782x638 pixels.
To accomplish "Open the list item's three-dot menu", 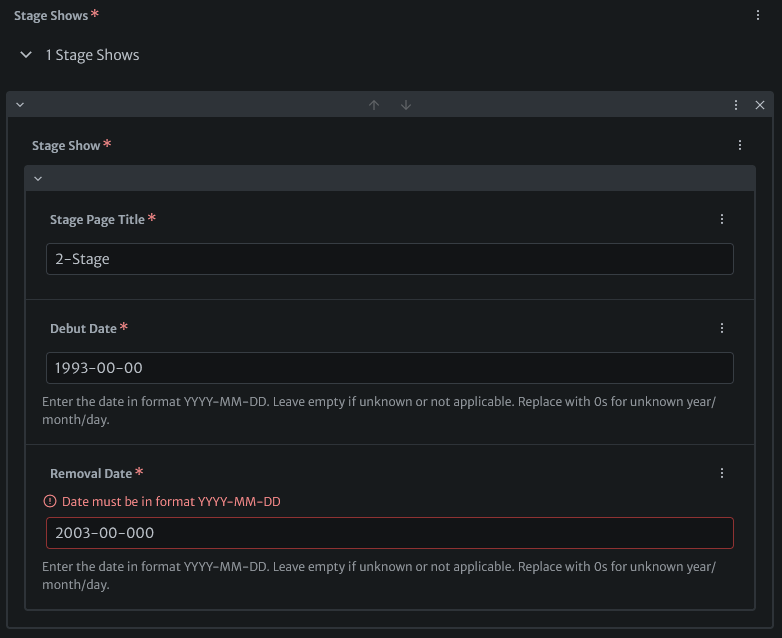I will click(736, 105).
